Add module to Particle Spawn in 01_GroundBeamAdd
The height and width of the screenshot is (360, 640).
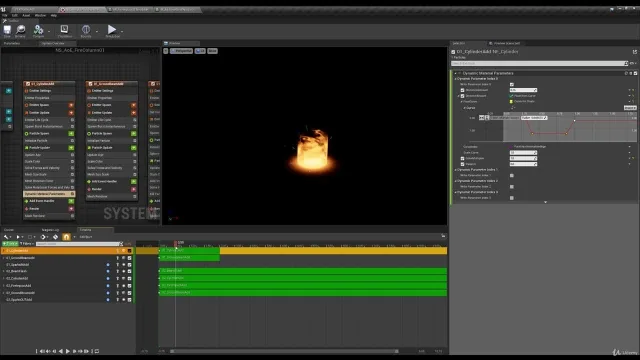click(x=133, y=133)
